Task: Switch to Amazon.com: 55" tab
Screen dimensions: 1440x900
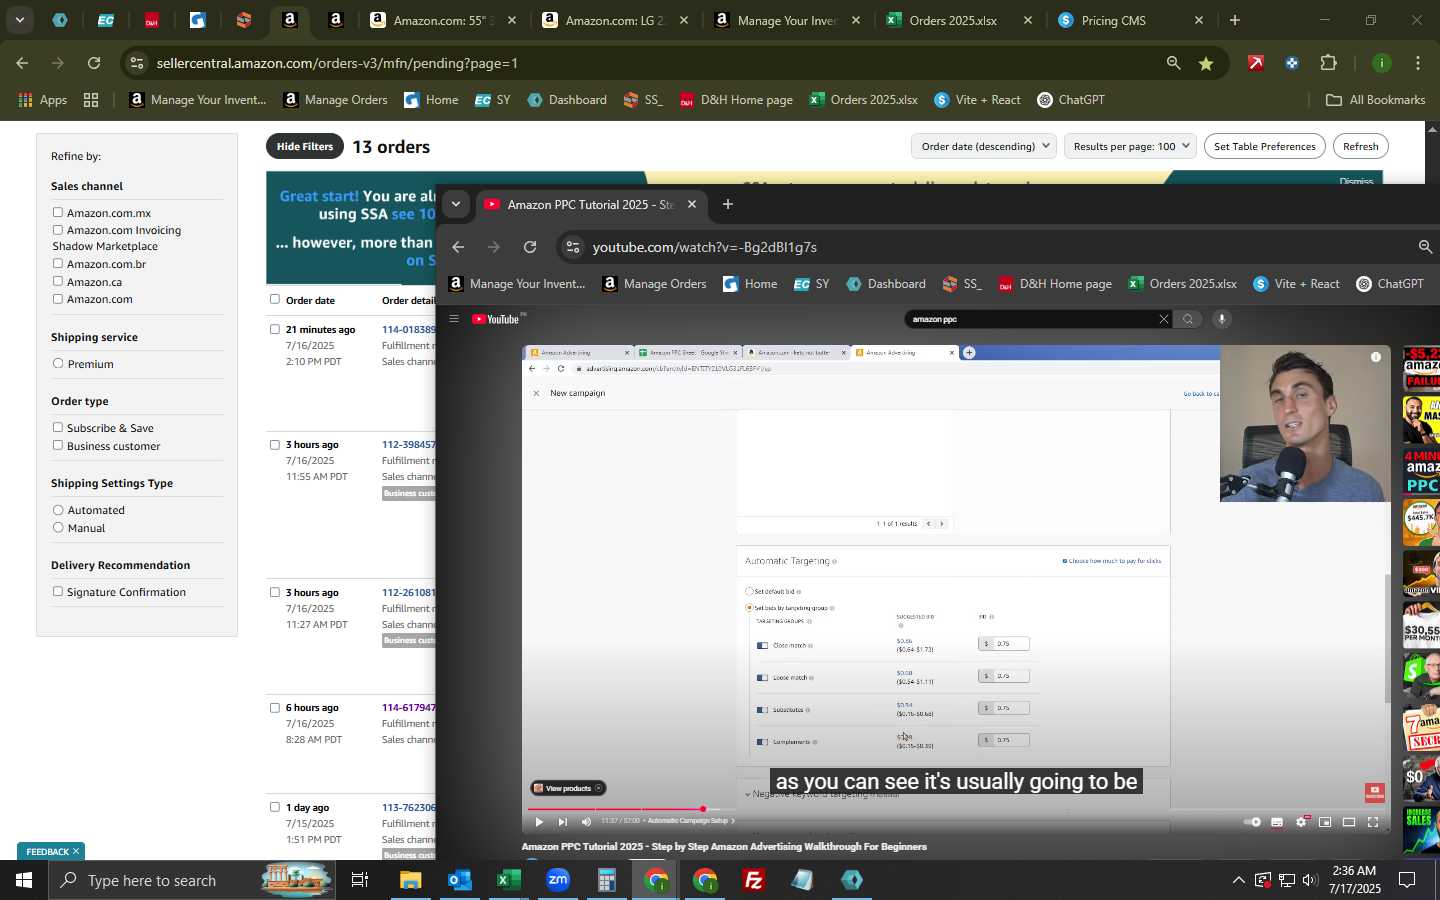Action: coord(442,20)
